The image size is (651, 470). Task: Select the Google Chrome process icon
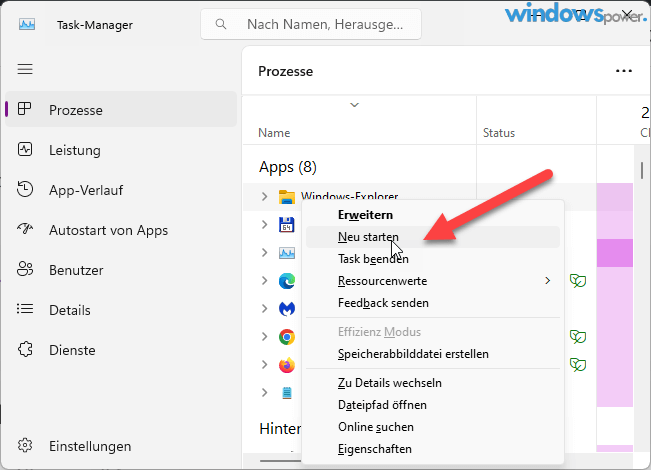tap(286, 337)
